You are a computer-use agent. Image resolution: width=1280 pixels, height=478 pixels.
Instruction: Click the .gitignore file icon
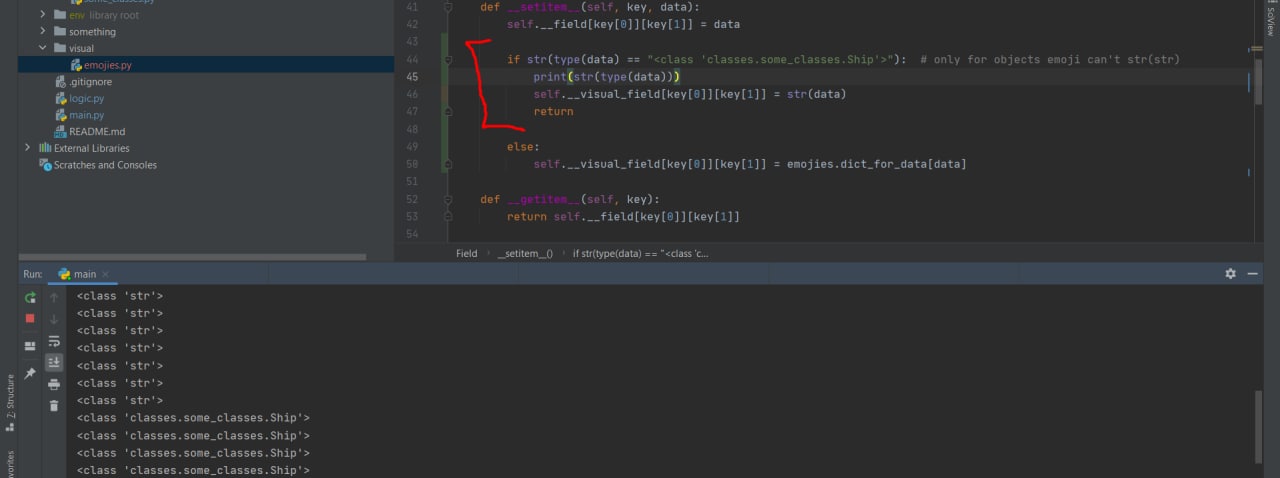[59, 82]
